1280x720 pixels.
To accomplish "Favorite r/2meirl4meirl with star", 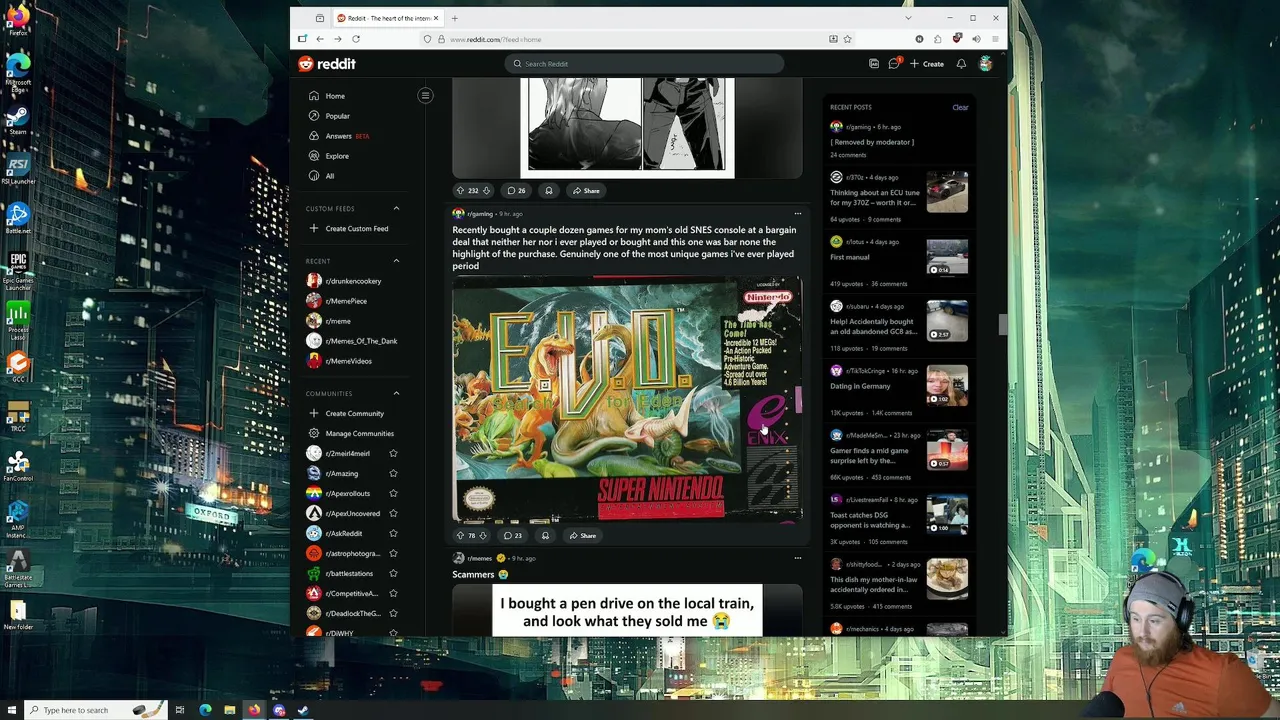I will [x=393, y=453].
